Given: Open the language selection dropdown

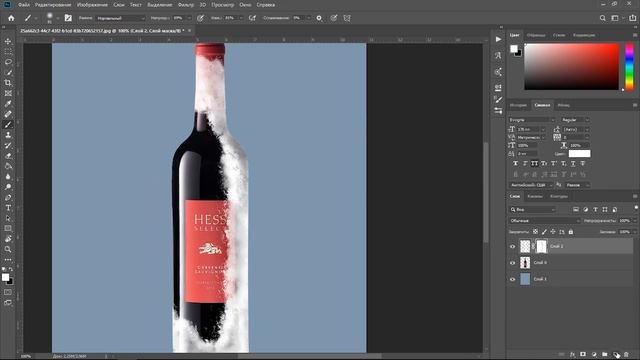Looking at the screenshot, I should click(531, 185).
